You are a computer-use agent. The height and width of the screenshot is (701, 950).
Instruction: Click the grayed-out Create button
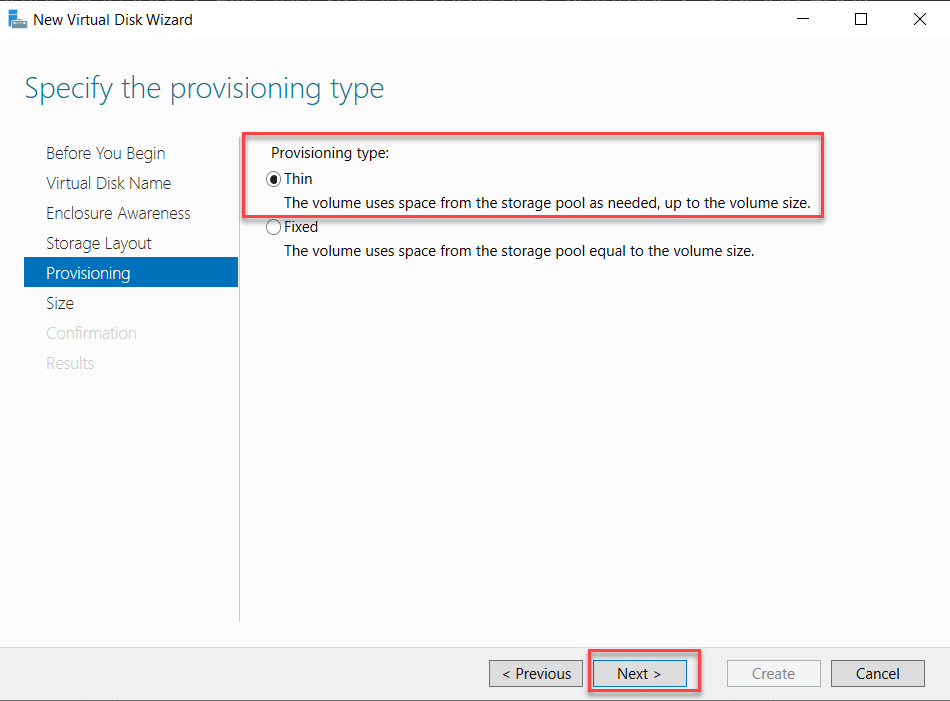point(774,673)
